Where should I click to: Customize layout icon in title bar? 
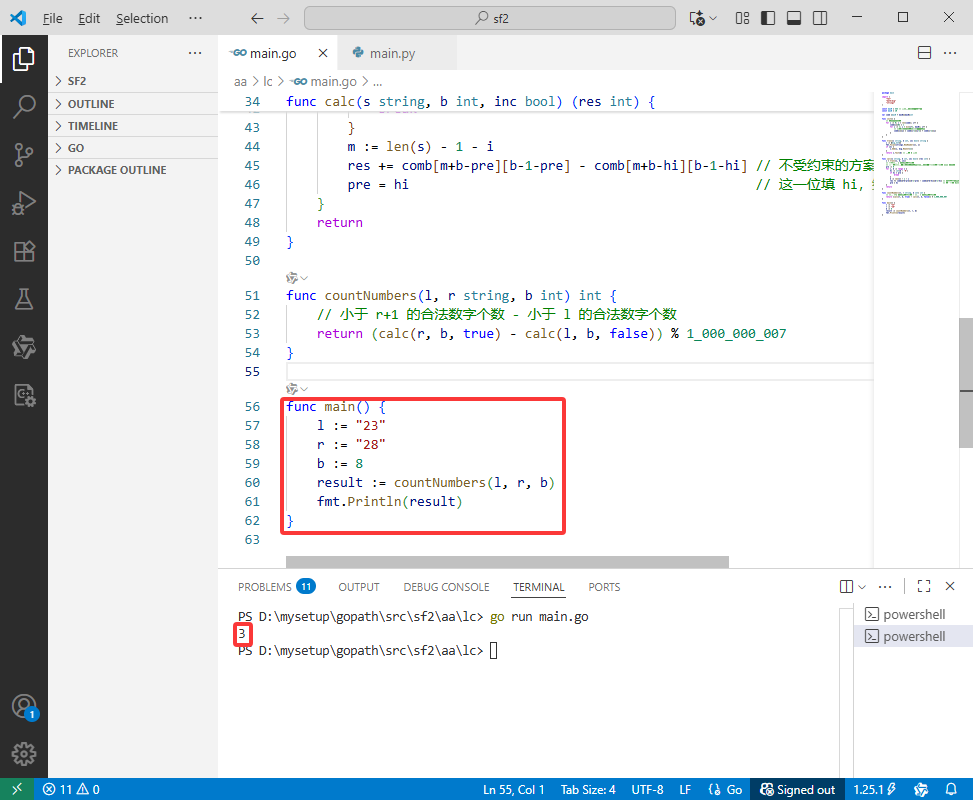pyautogui.click(x=742, y=18)
